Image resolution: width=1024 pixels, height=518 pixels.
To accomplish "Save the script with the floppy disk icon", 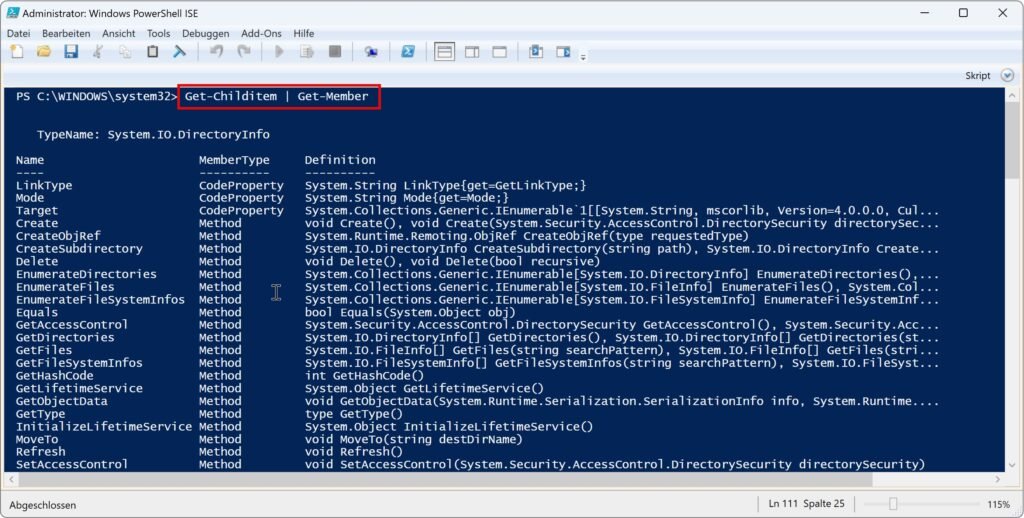I will tap(71, 52).
